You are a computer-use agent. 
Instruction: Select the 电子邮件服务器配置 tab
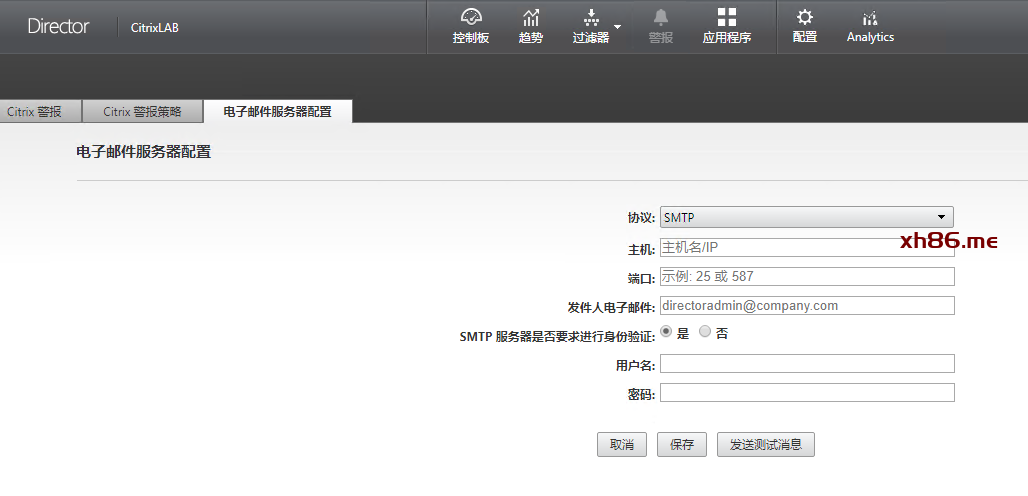pyautogui.click(x=277, y=112)
